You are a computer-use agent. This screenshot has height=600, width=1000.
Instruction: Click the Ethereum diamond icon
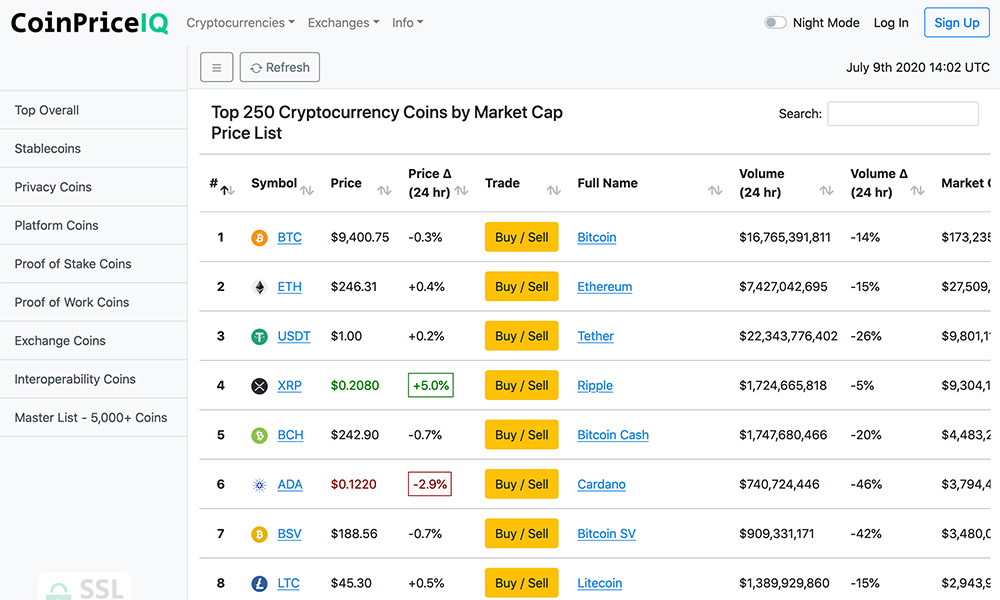(260, 287)
